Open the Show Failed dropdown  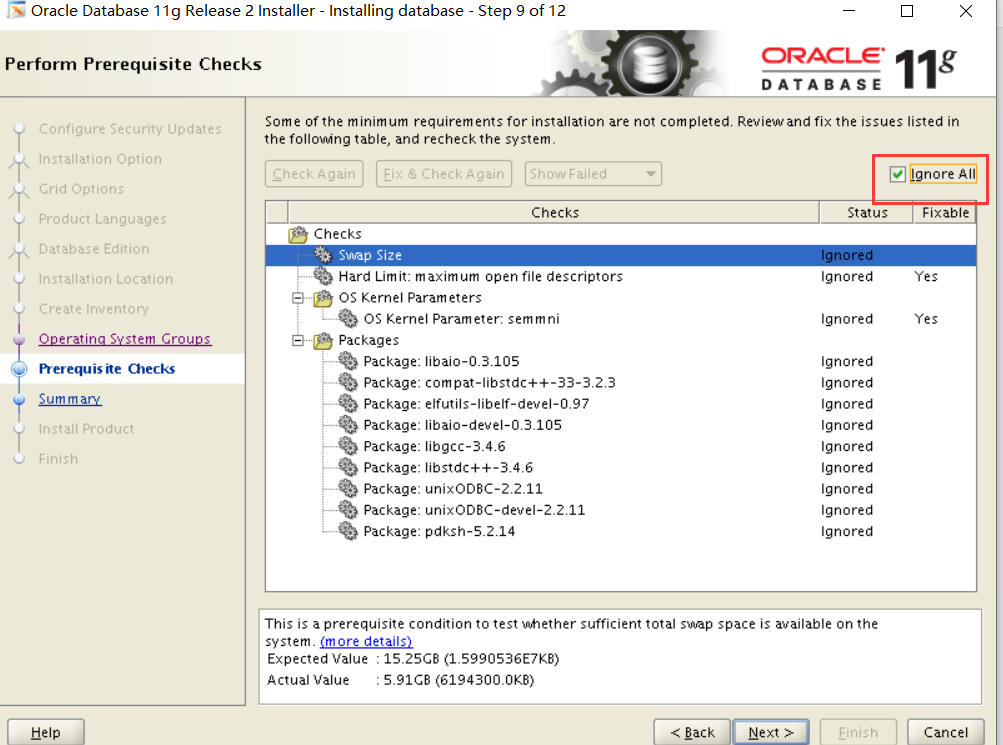click(x=593, y=174)
